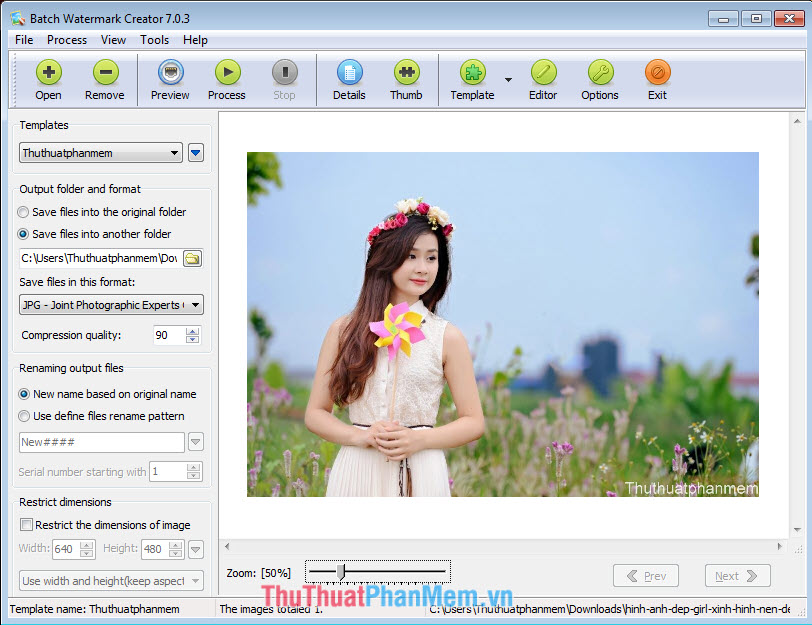Enable 'Use define files rename pattern'
The image size is (812, 625).
(23, 417)
